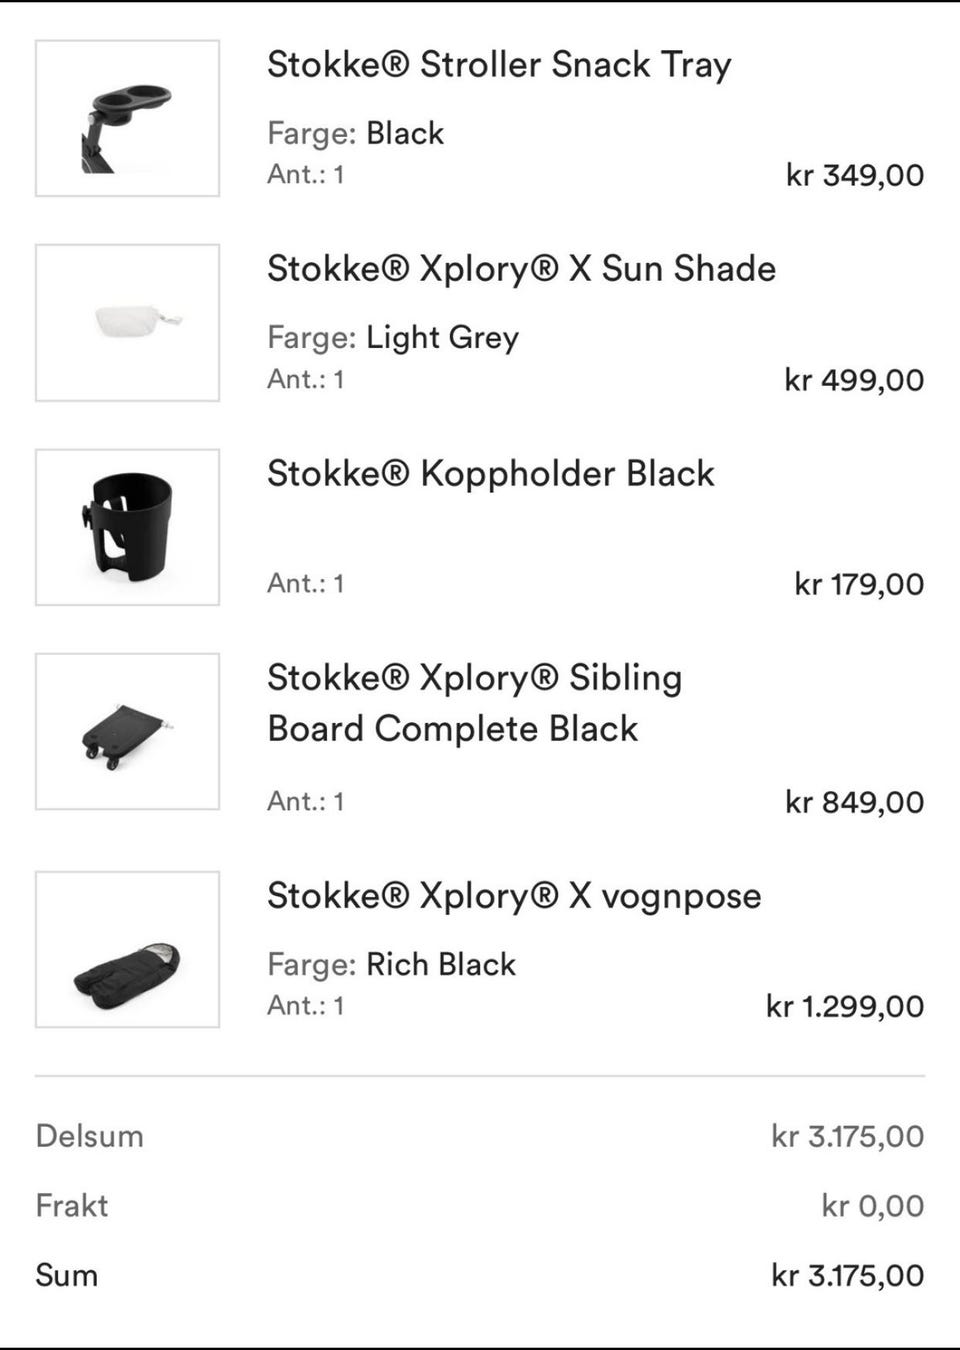Image resolution: width=960 pixels, height=1350 pixels.
Task: Click the Sibling Board price kr 849,00
Action: pyautogui.click(x=854, y=802)
